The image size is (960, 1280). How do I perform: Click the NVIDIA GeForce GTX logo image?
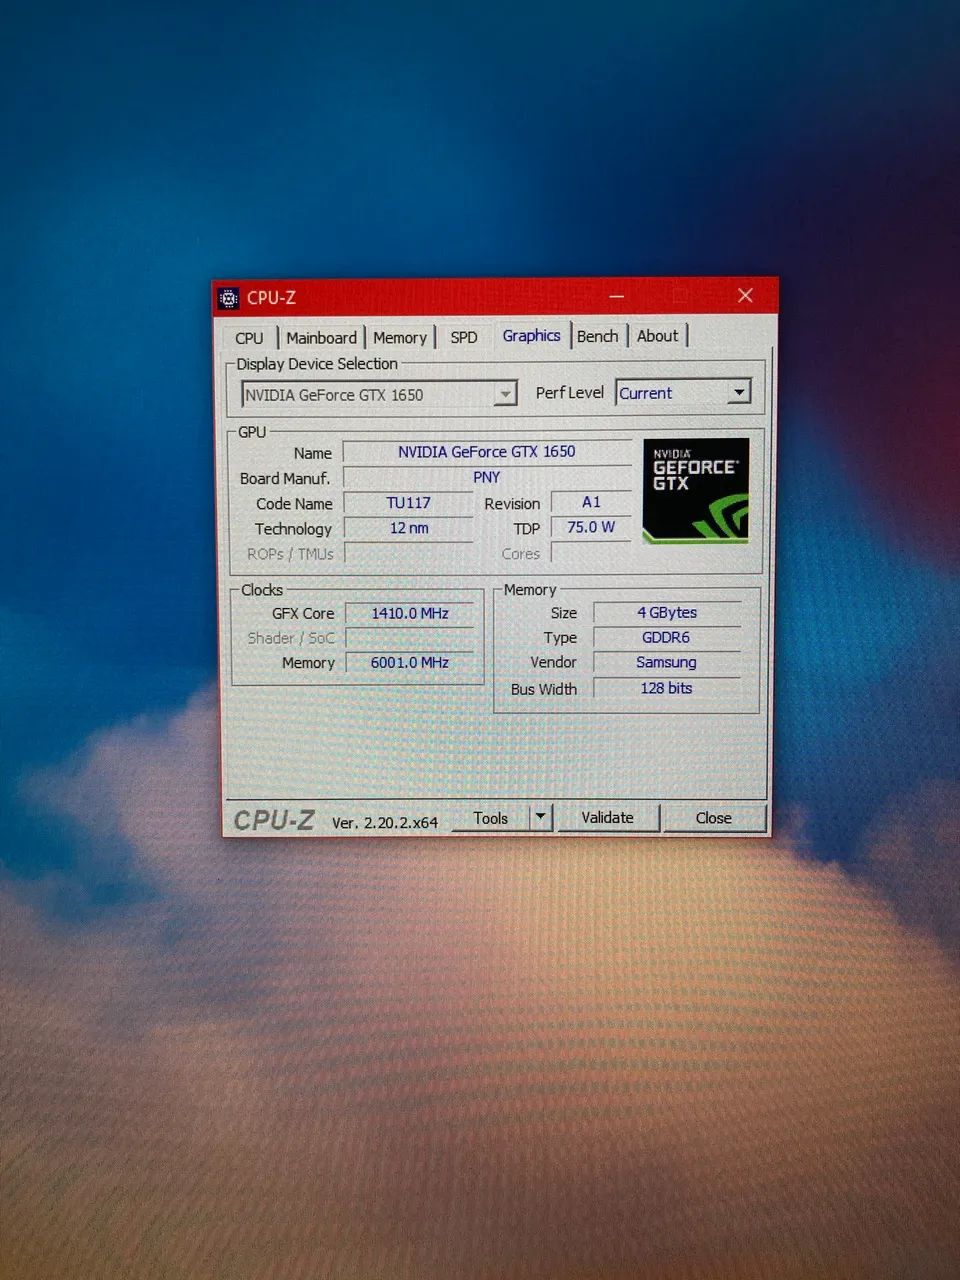pyautogui.click(x=696, y=491)
